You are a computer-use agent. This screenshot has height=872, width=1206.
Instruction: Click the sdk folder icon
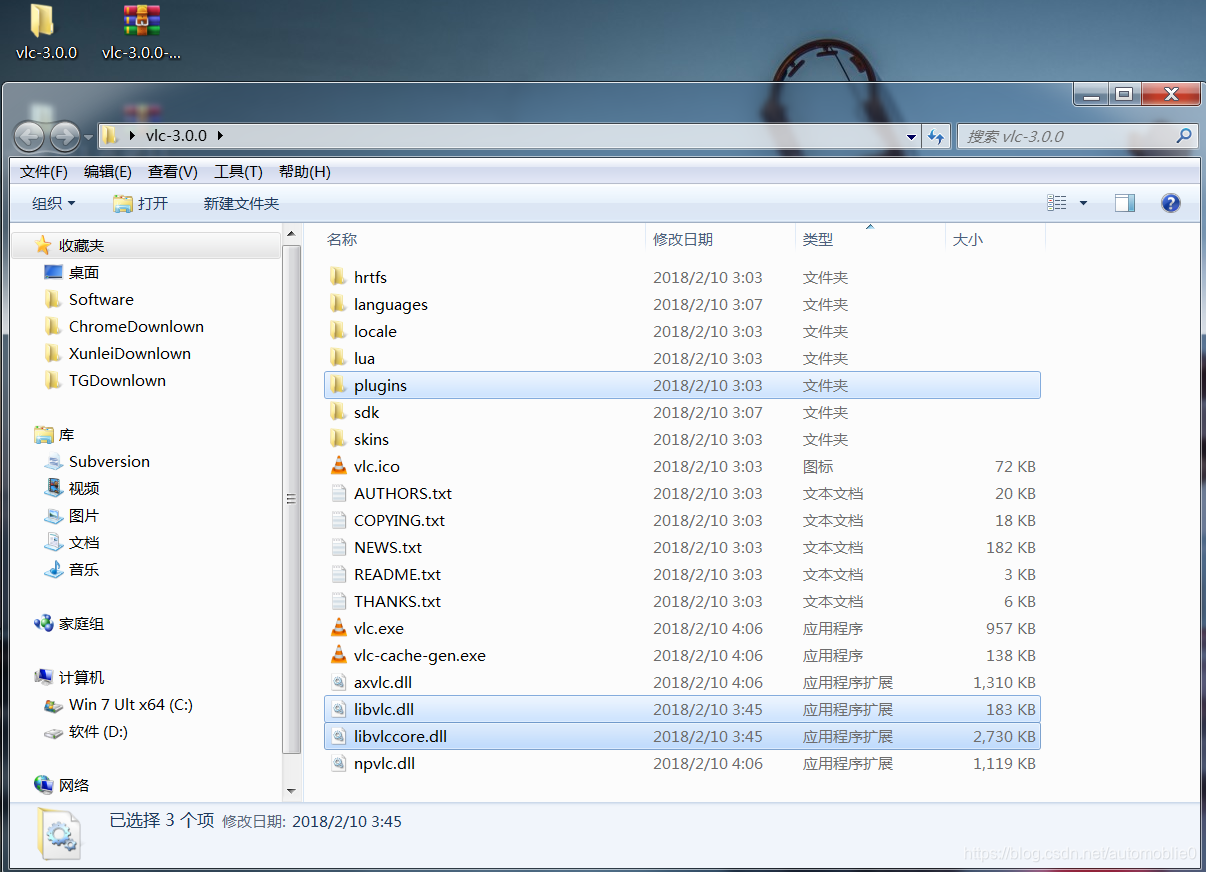(x=338, y=412)
